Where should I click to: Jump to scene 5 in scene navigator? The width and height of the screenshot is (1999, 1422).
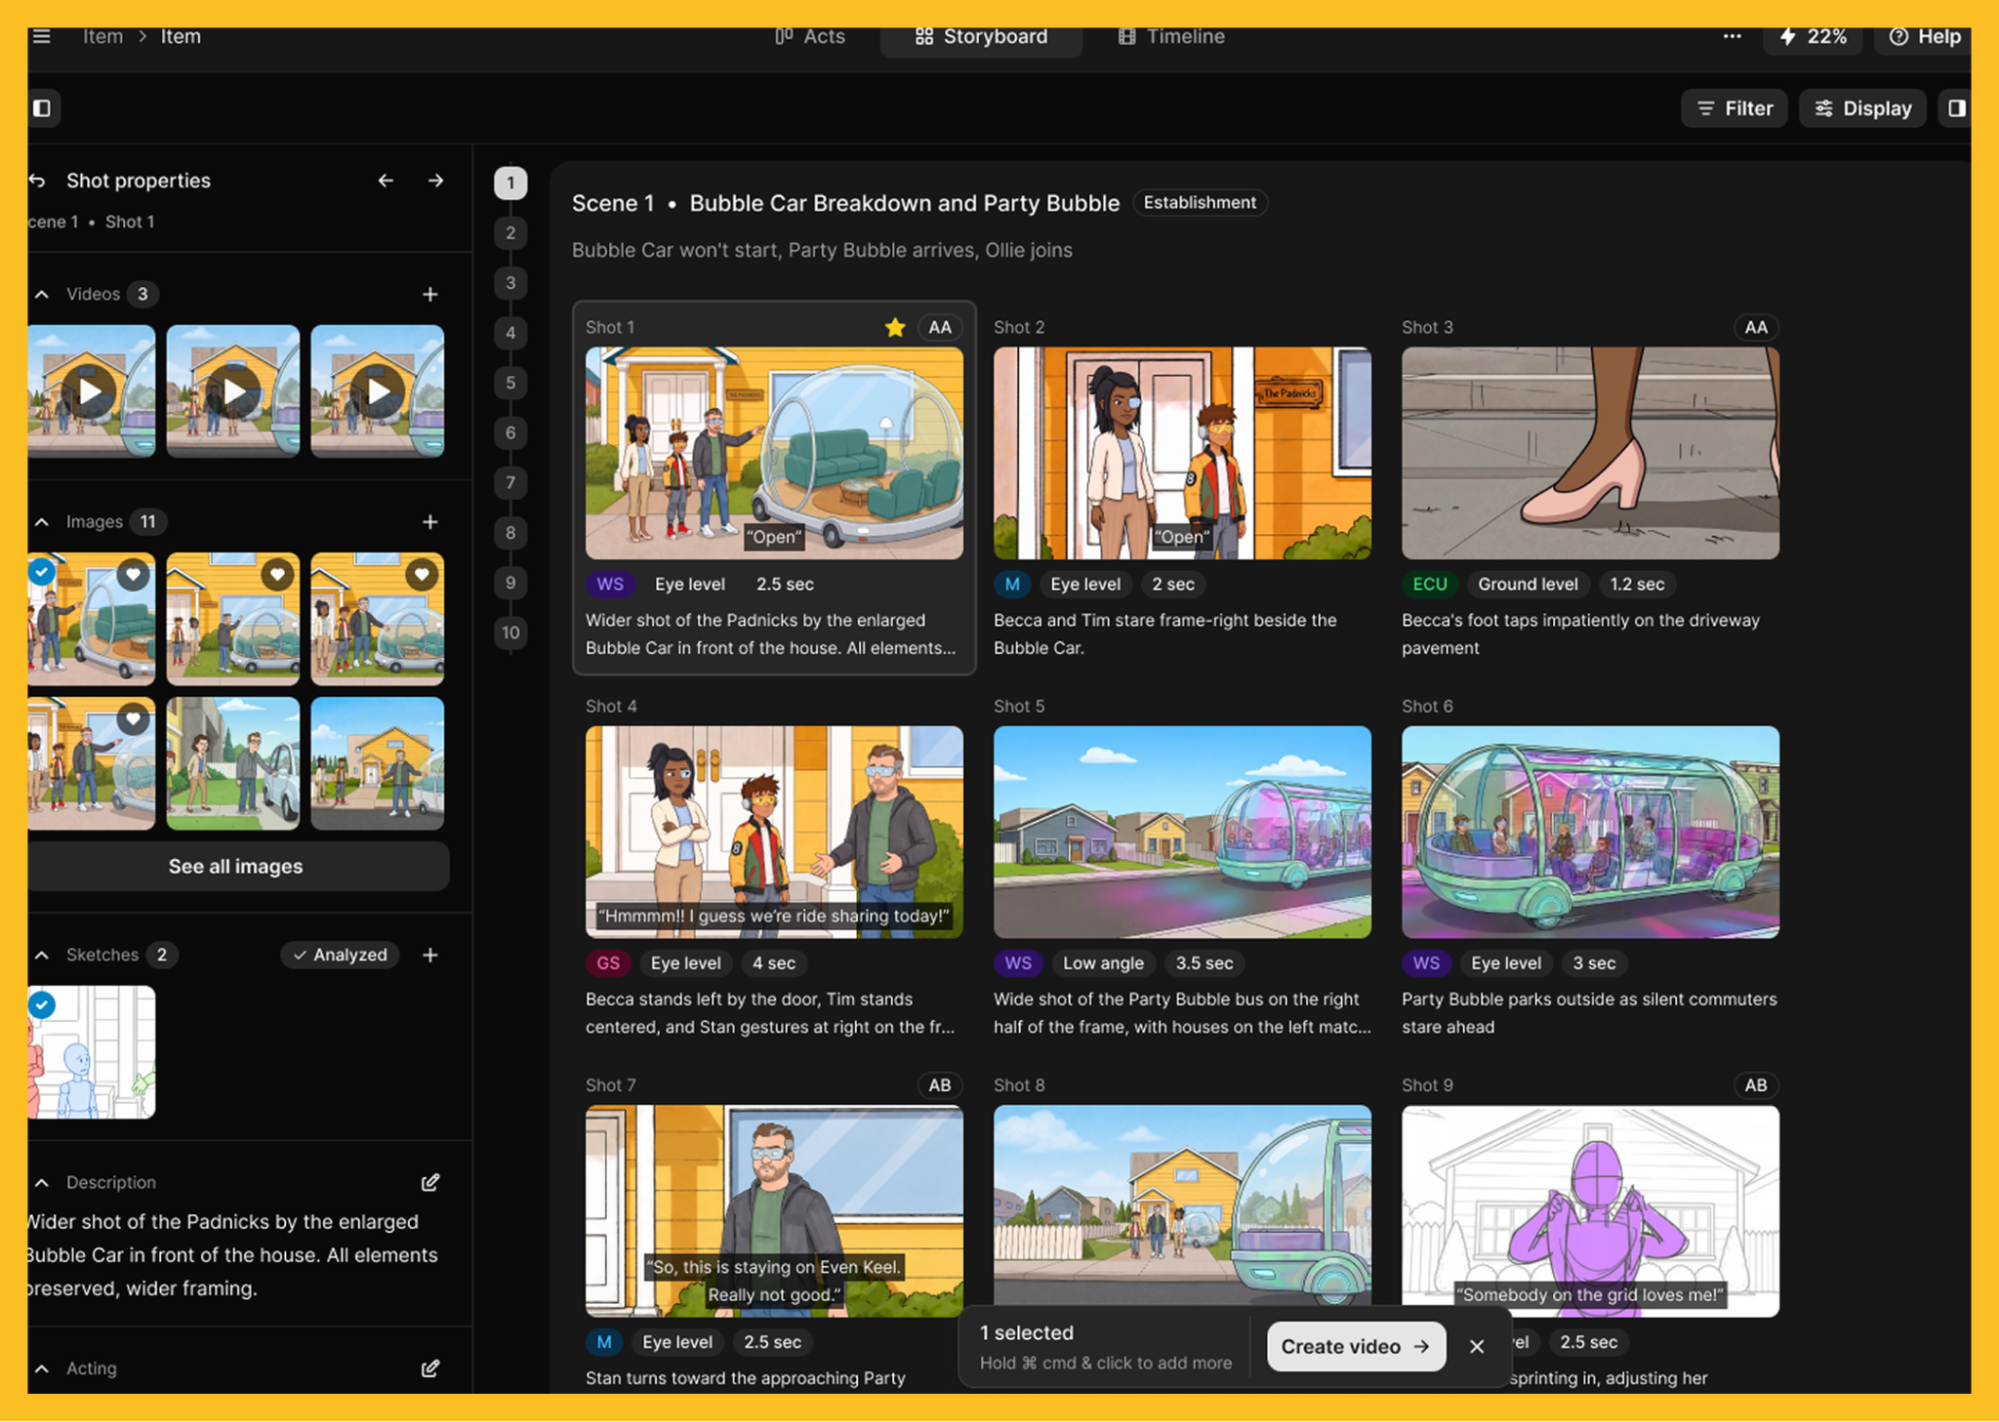(511, 383)
